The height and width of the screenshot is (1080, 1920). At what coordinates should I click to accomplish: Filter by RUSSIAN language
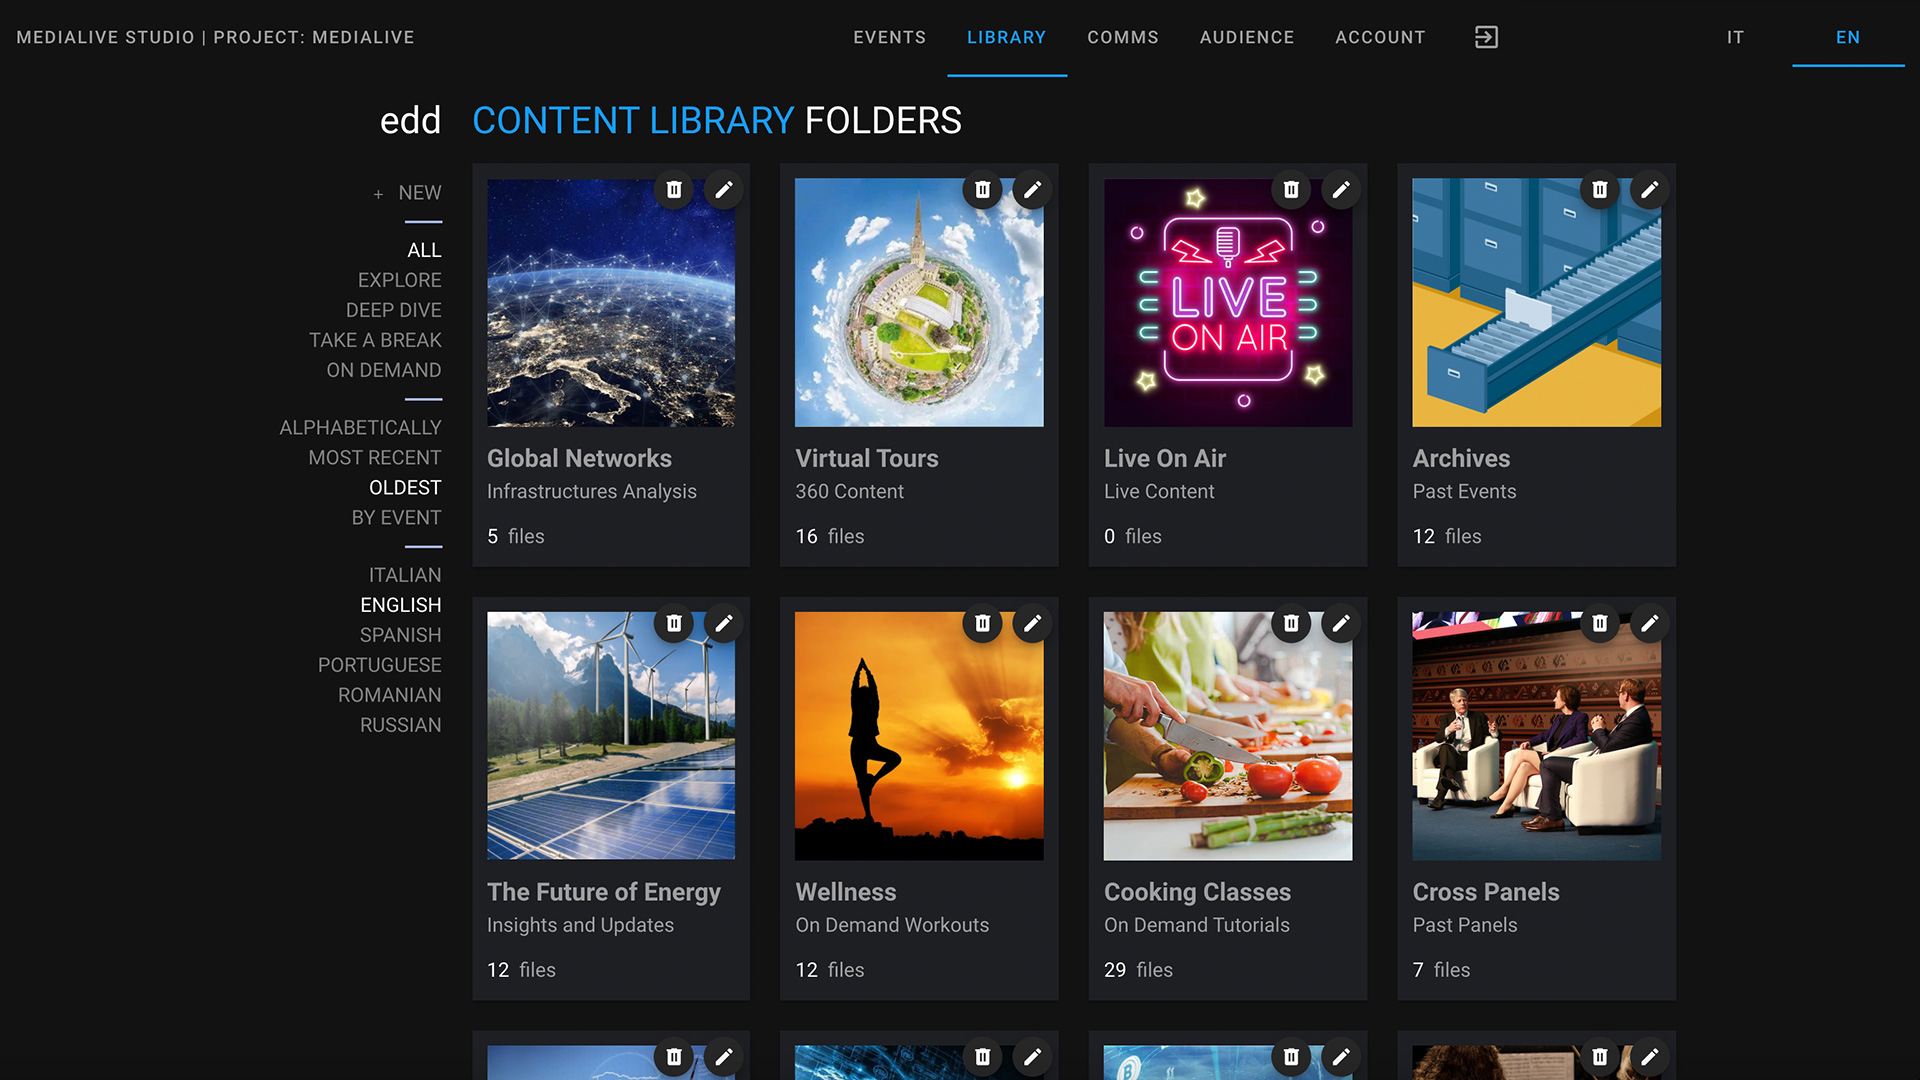(x=400, y=725)
